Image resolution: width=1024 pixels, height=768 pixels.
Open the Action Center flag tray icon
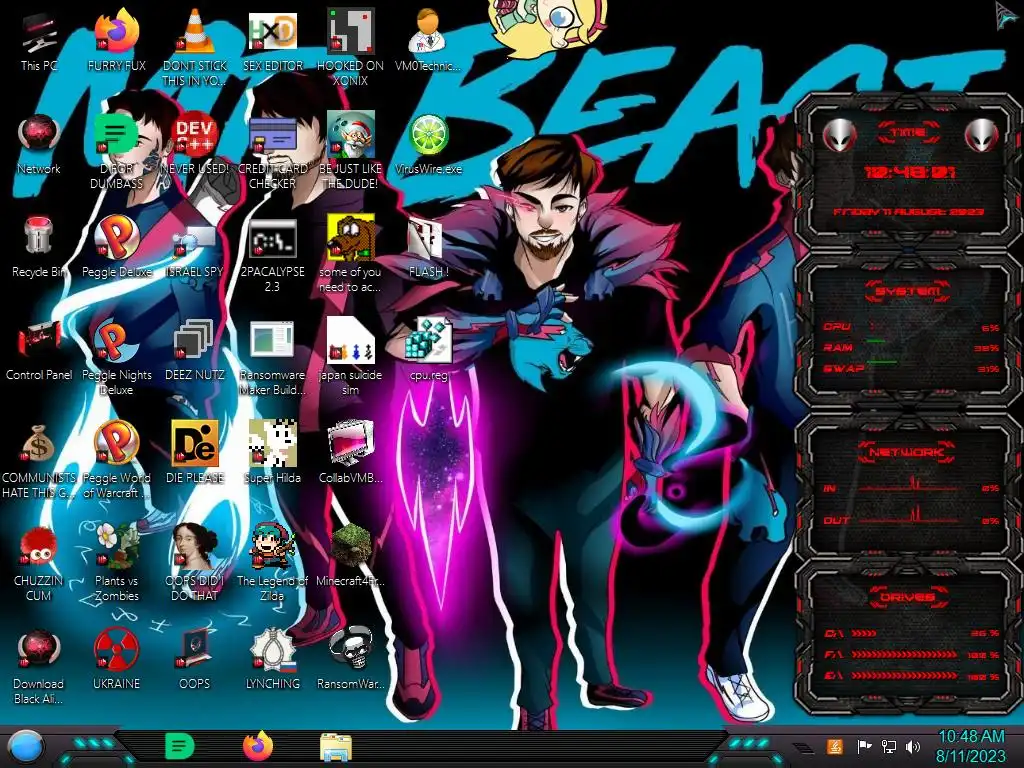pyautogui.click(x=864, y=746)
